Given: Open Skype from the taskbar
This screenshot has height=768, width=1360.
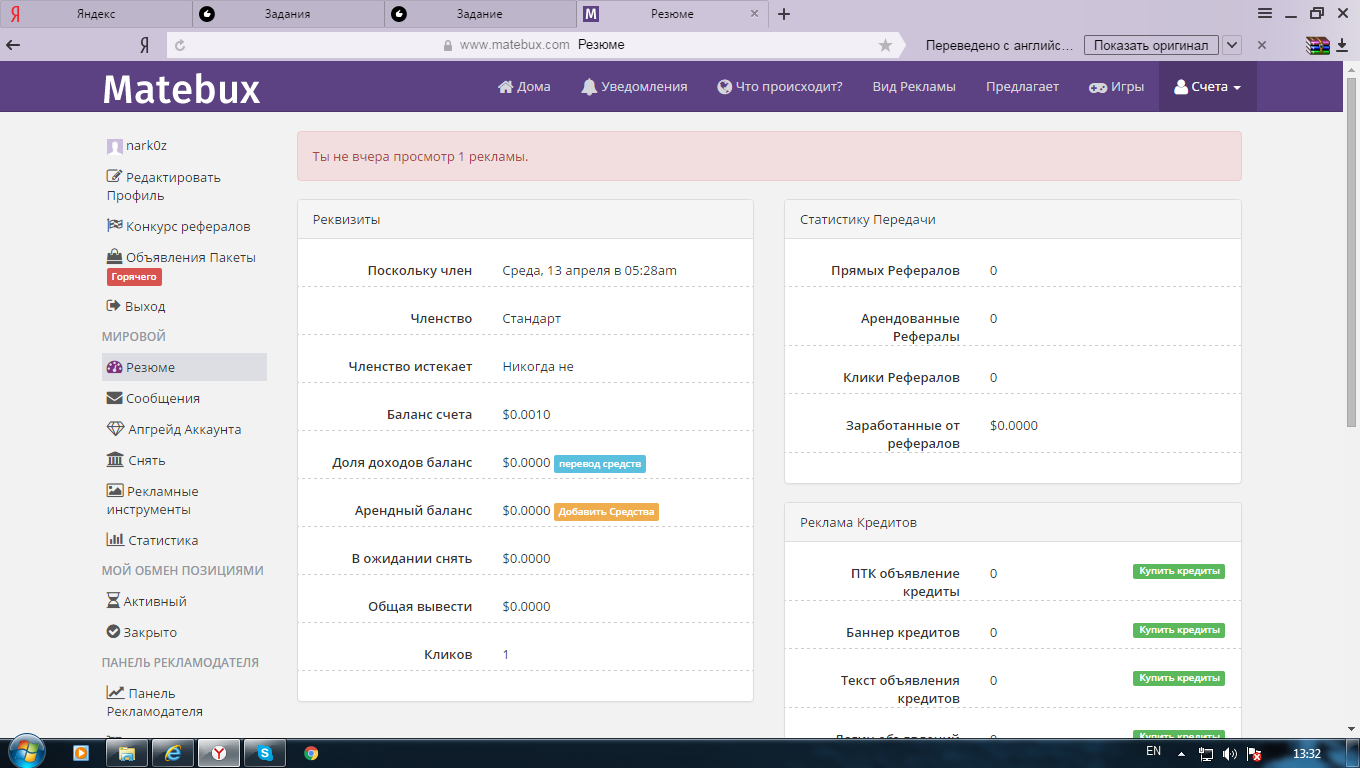Looking at the screenshot, I should tap(265, 753).
